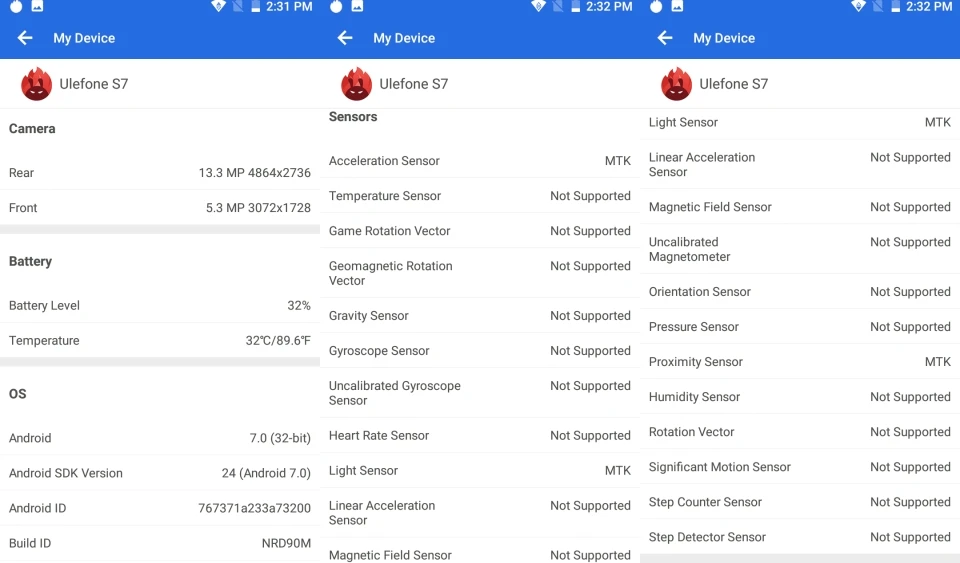Tap AnTuTu flame logo on the Camera screen

point(37,84)
